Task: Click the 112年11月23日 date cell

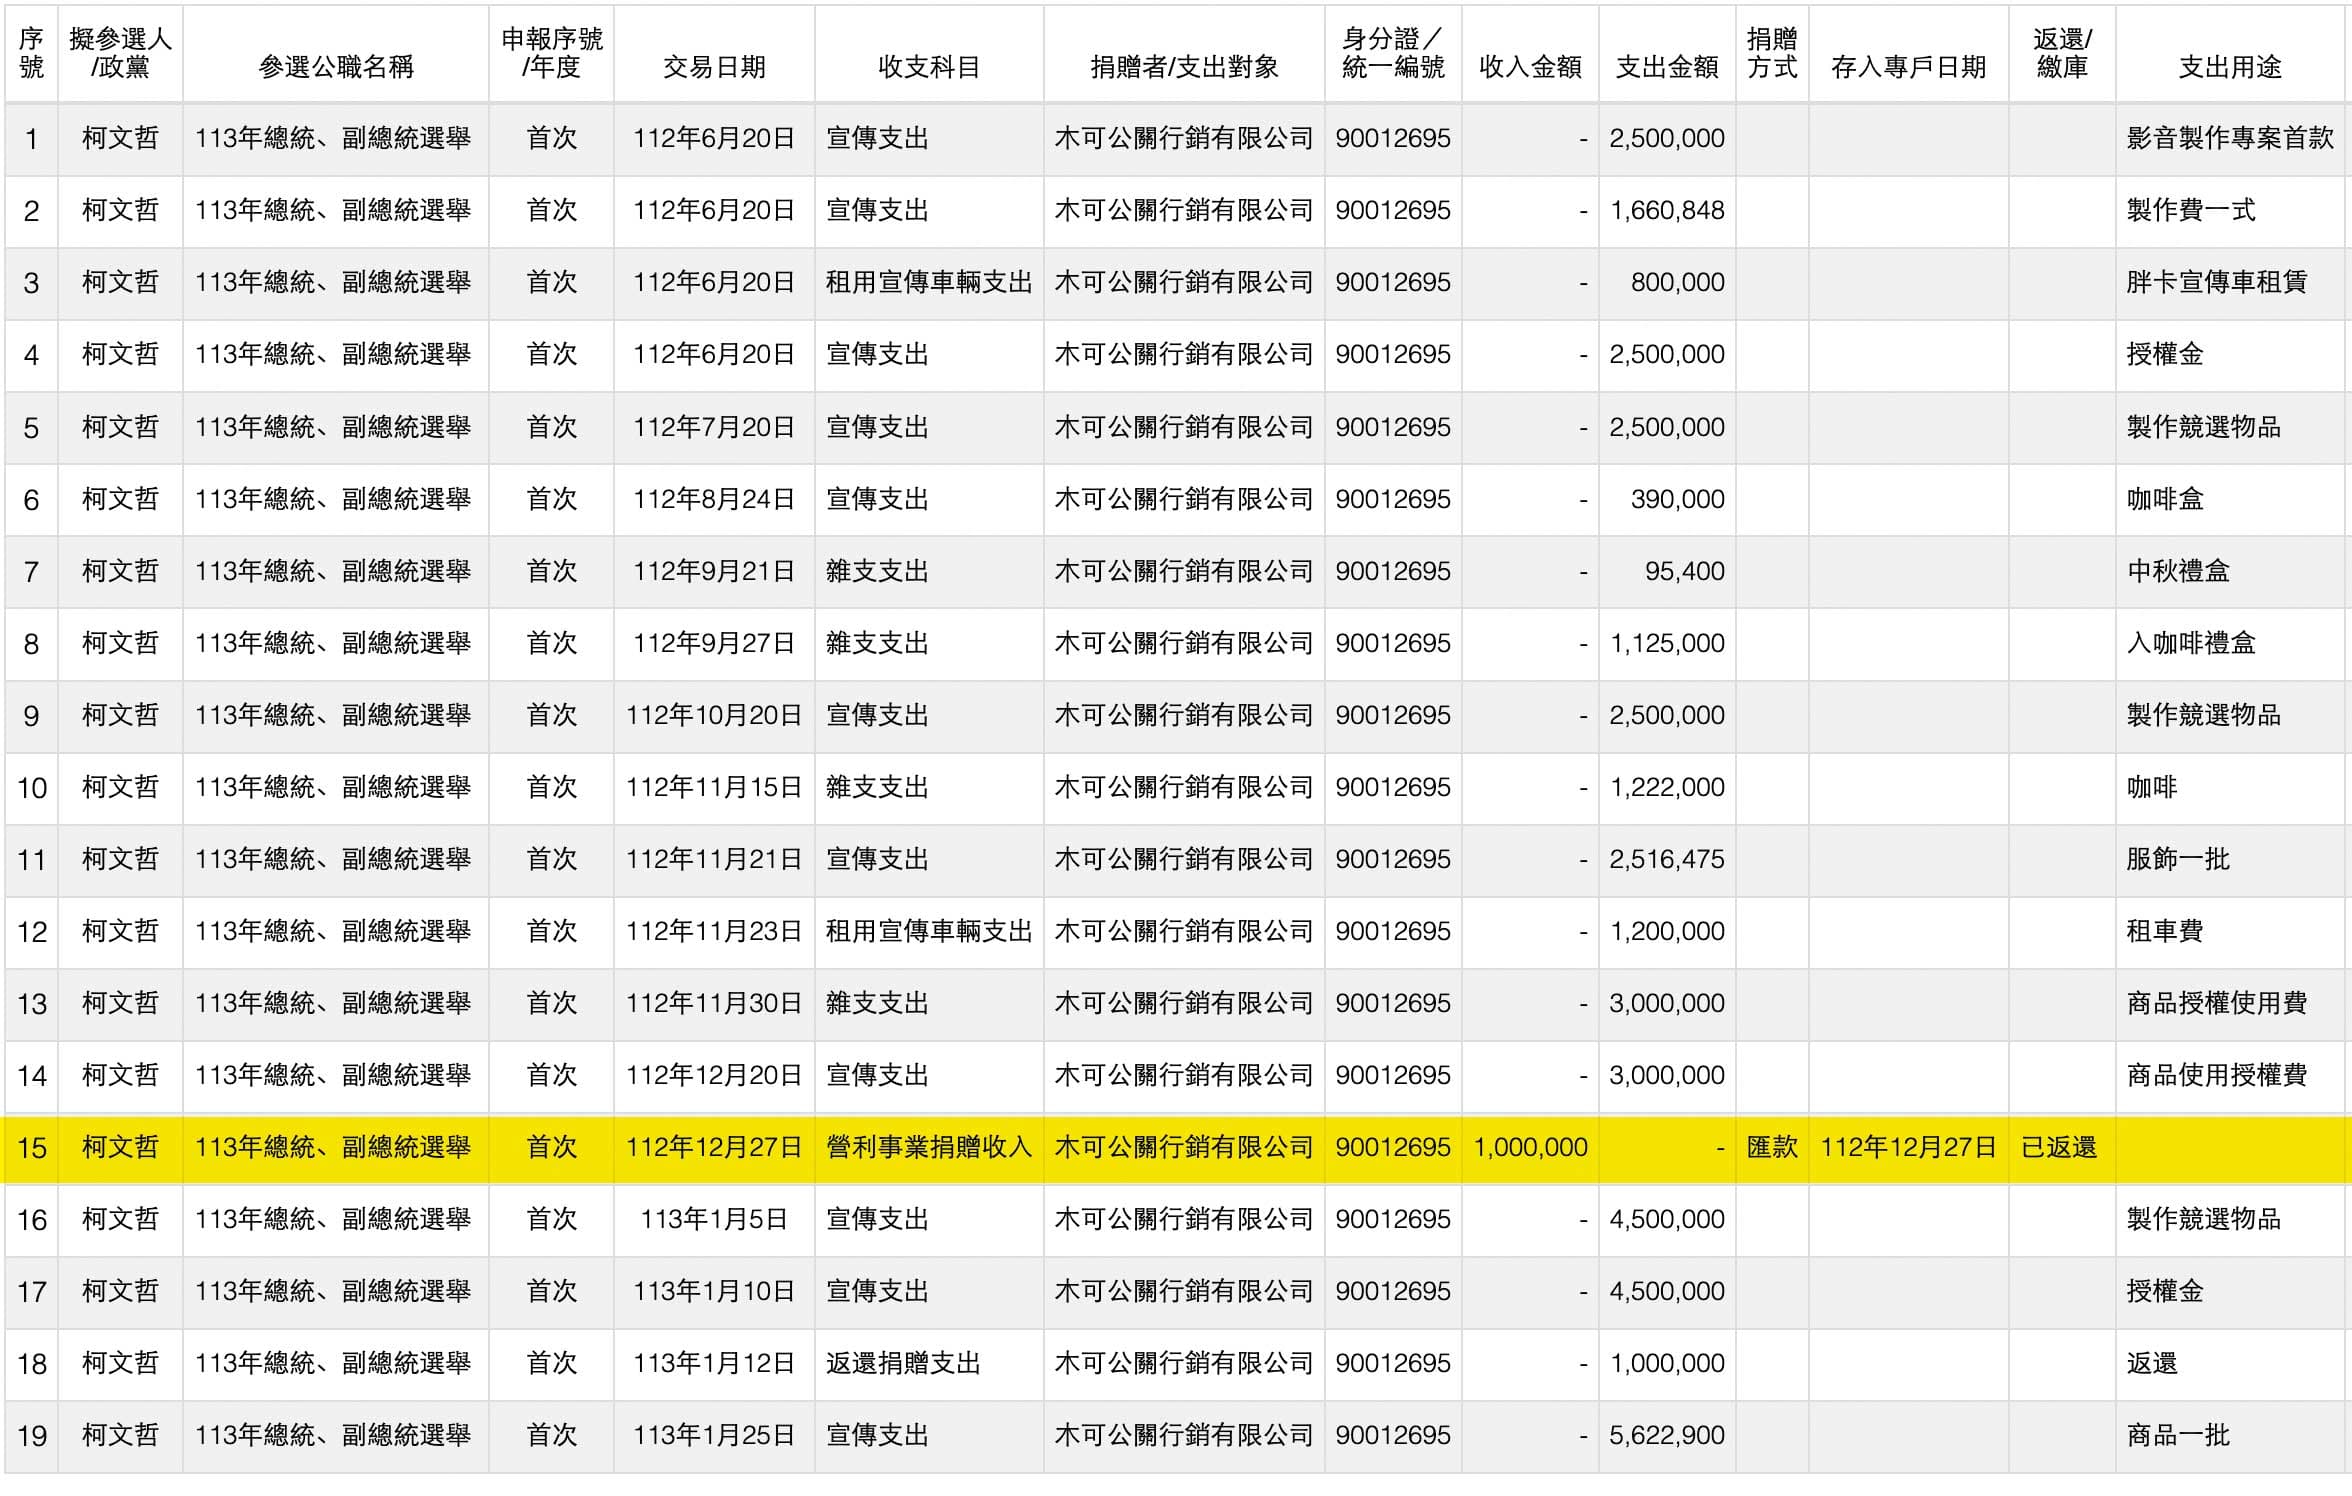Action: 714,931
